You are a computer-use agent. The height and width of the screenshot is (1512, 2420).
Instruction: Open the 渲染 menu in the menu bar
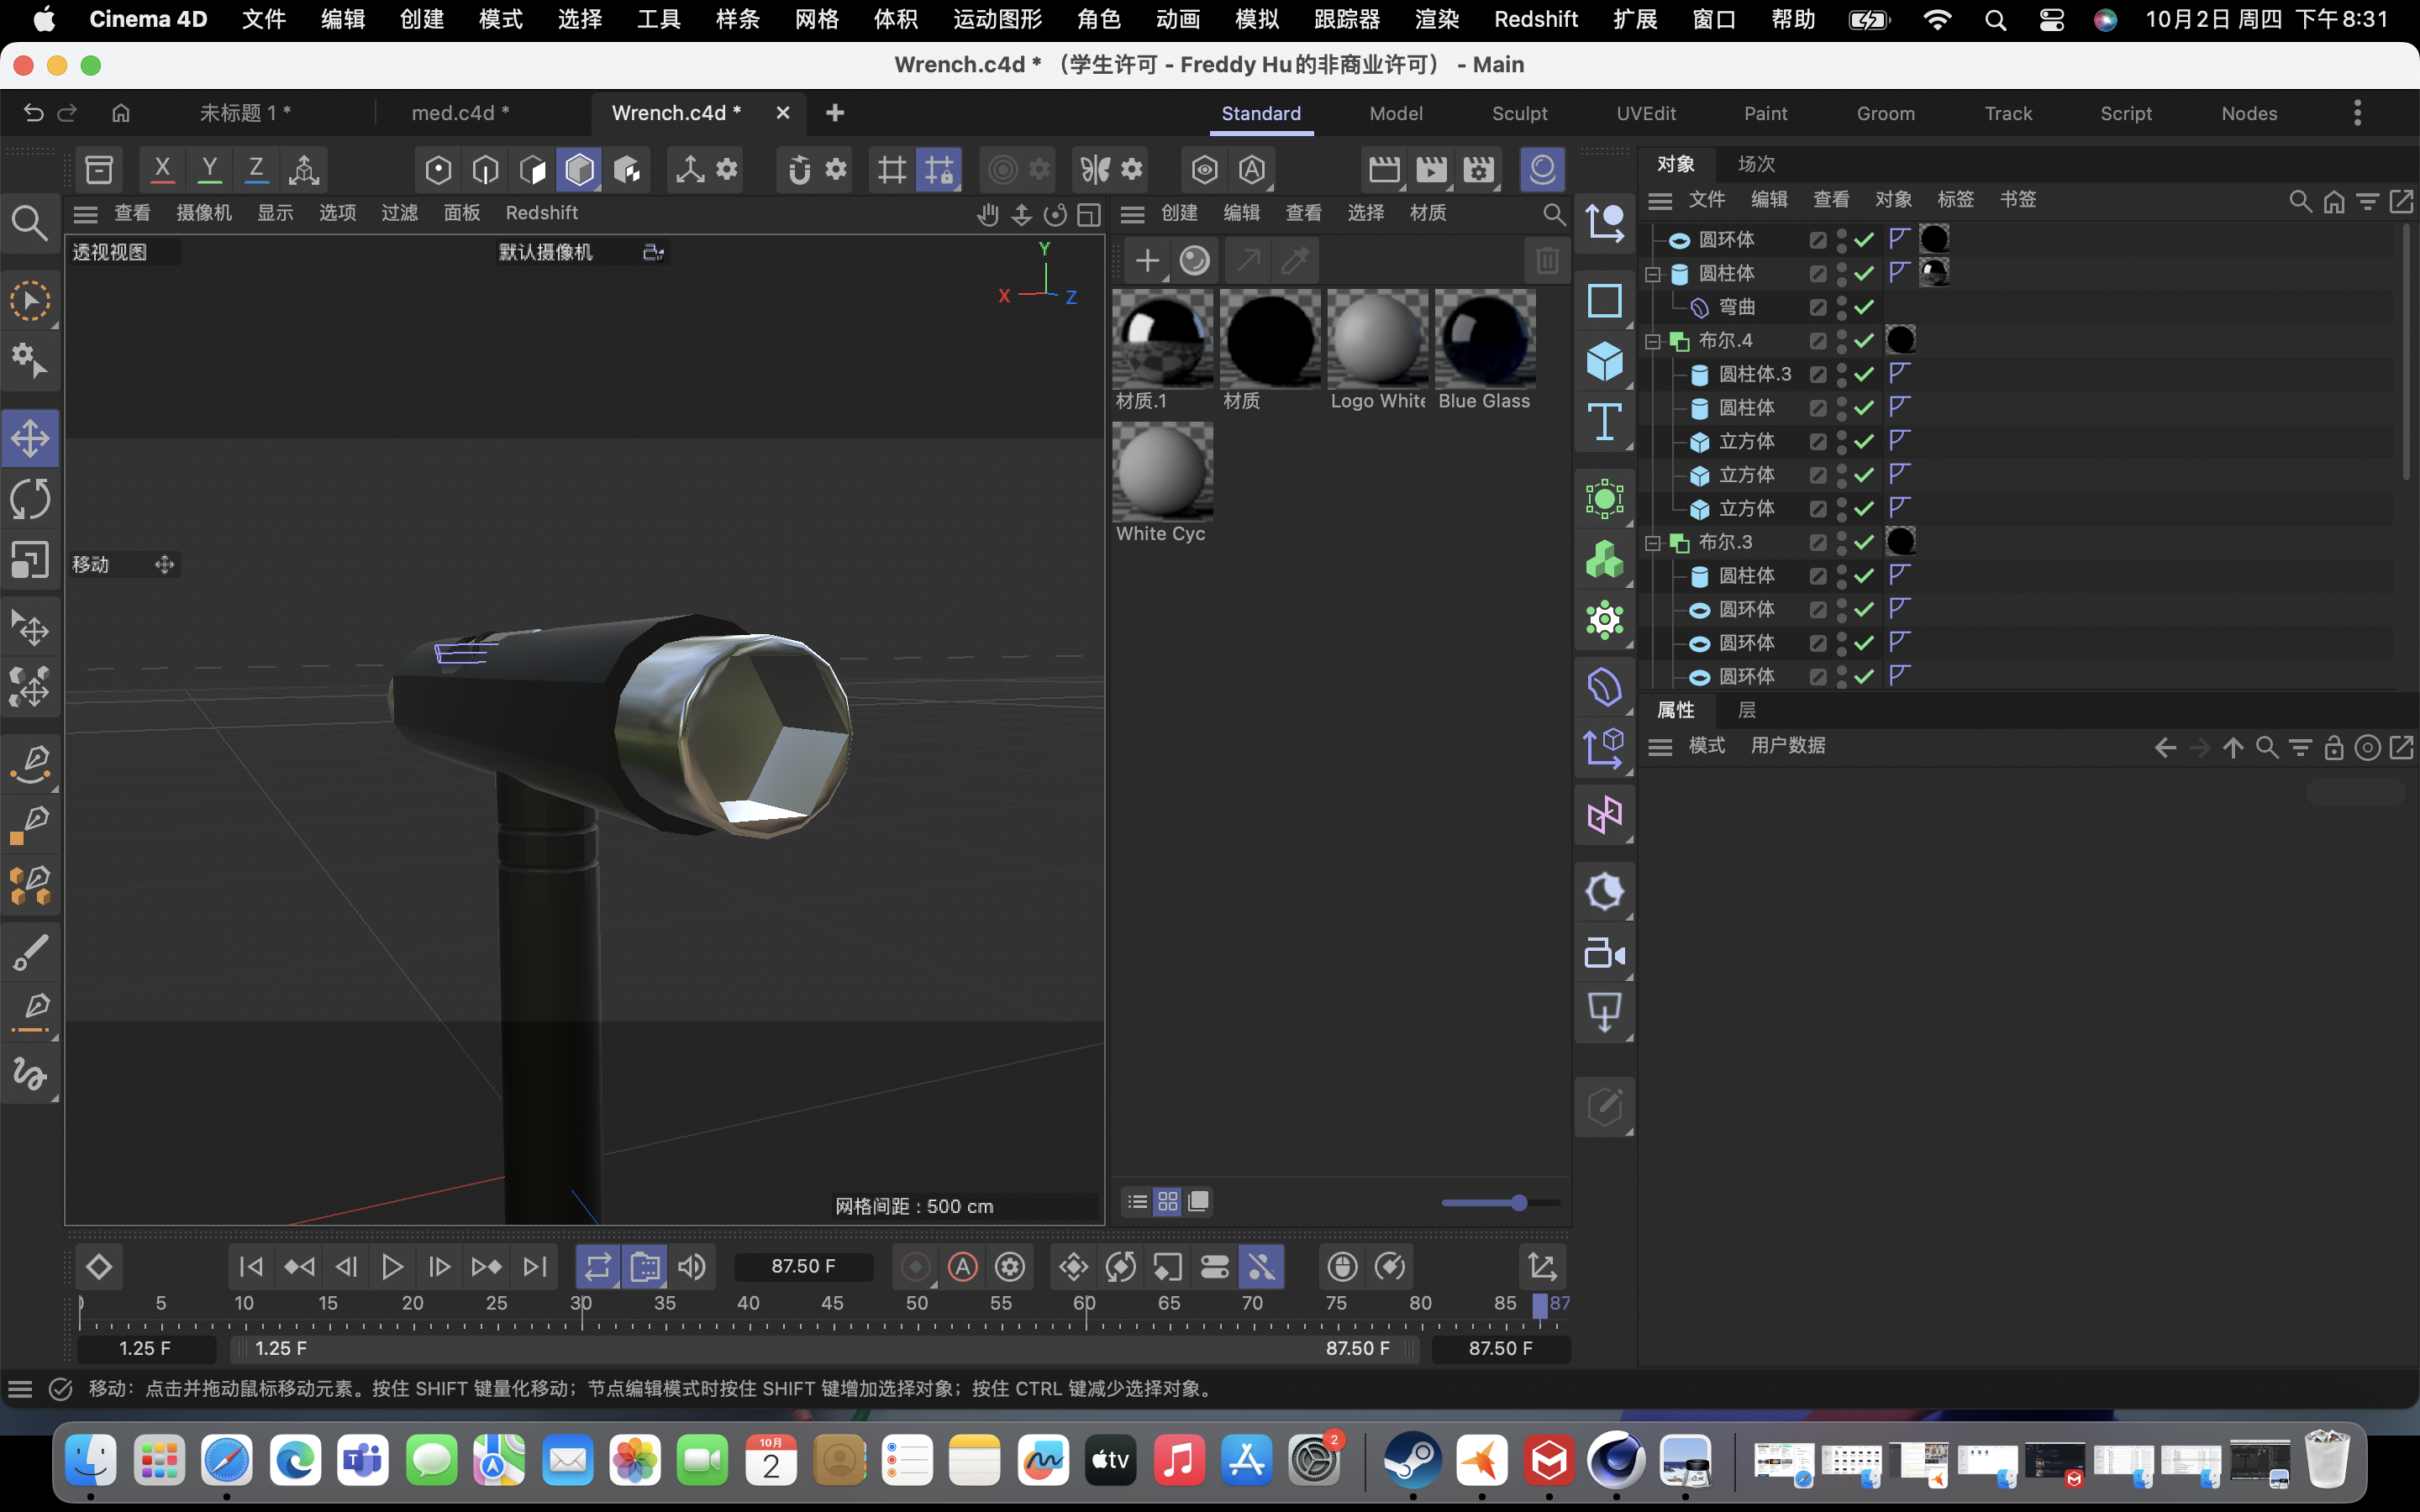[x=1436, y=19]
